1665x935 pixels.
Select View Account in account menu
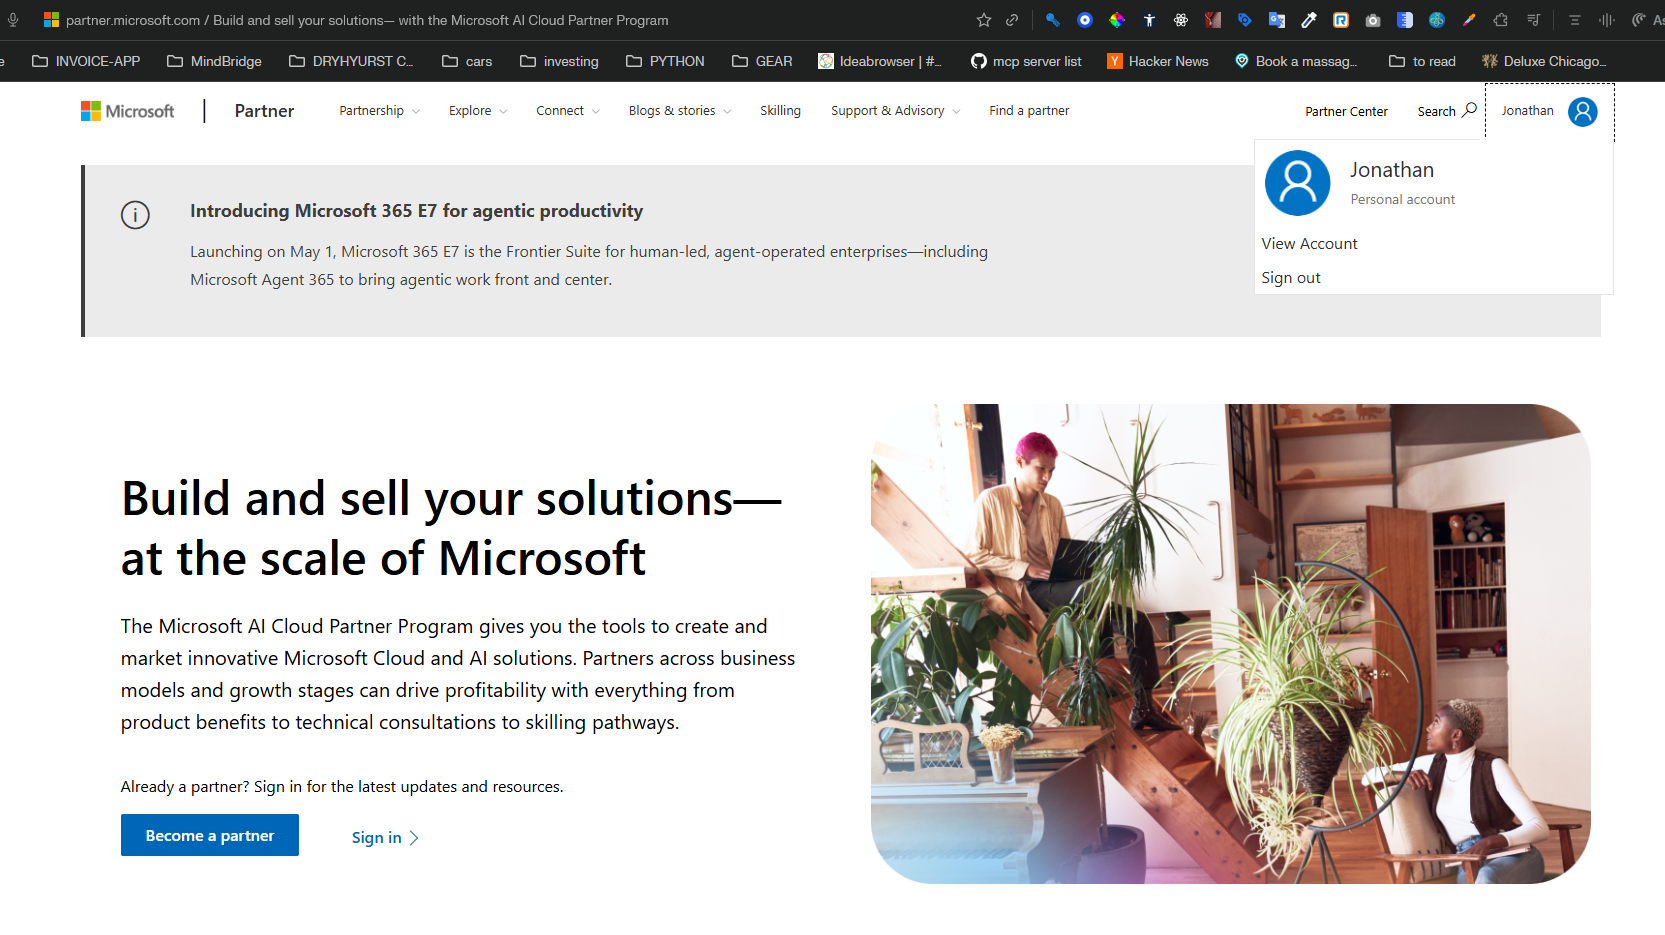click(x=1309, y=244)
